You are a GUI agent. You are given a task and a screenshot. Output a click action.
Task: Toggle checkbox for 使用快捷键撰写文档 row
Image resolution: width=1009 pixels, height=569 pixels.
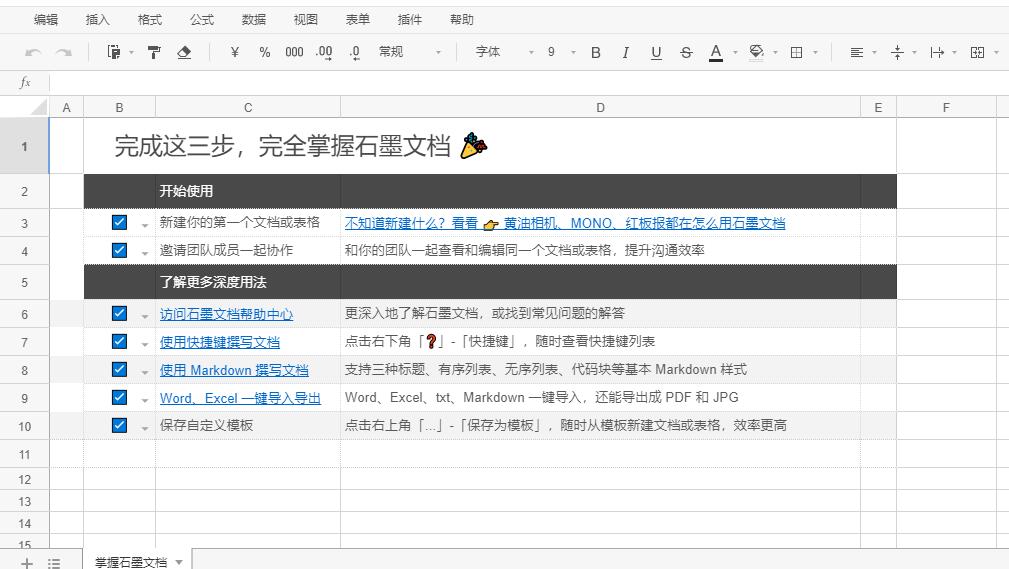119,342
